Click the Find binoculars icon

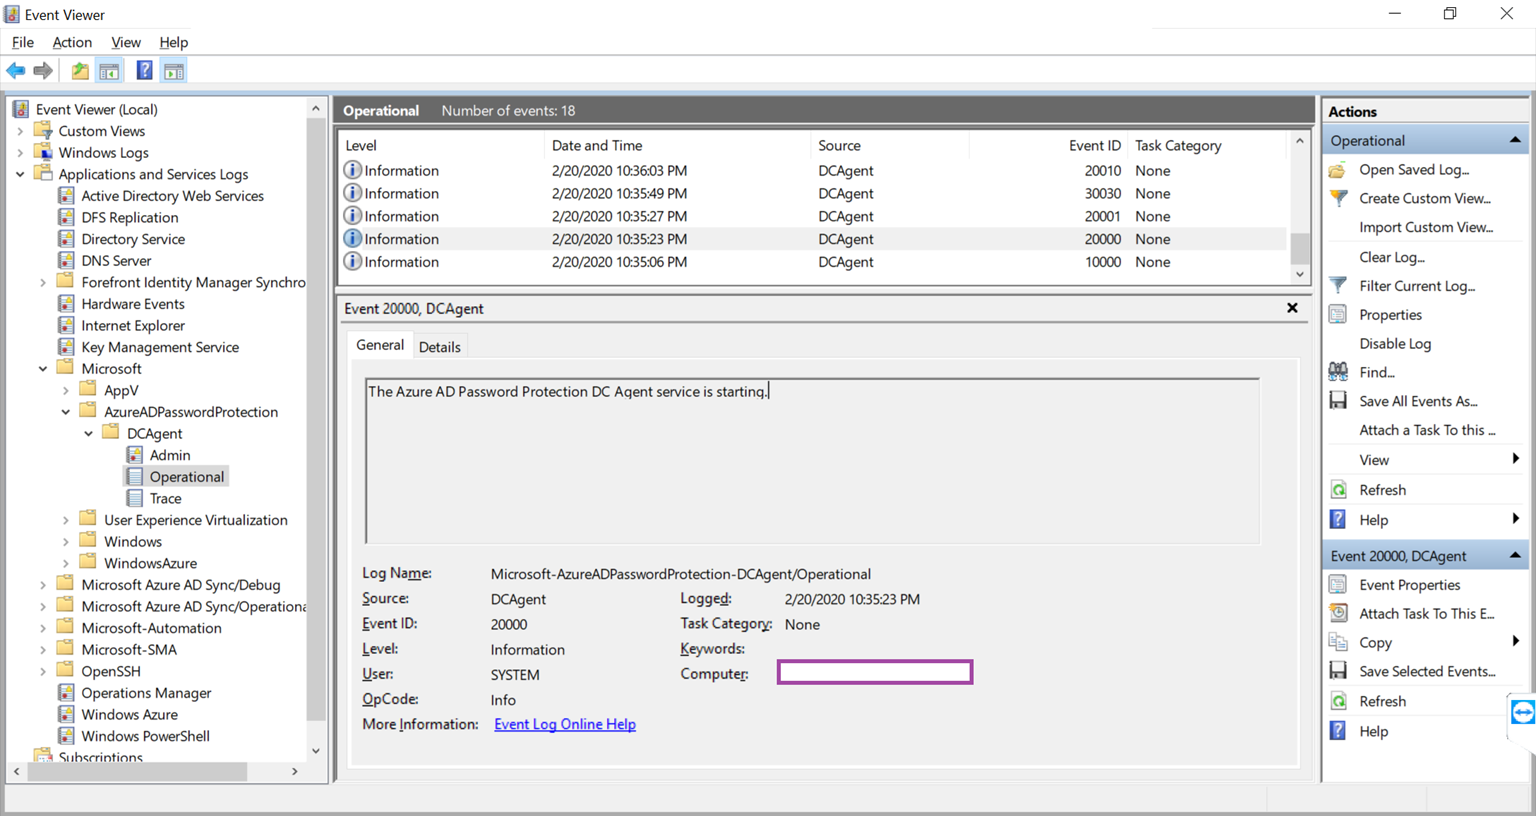pyautogui.click(x=1338, y=372)
